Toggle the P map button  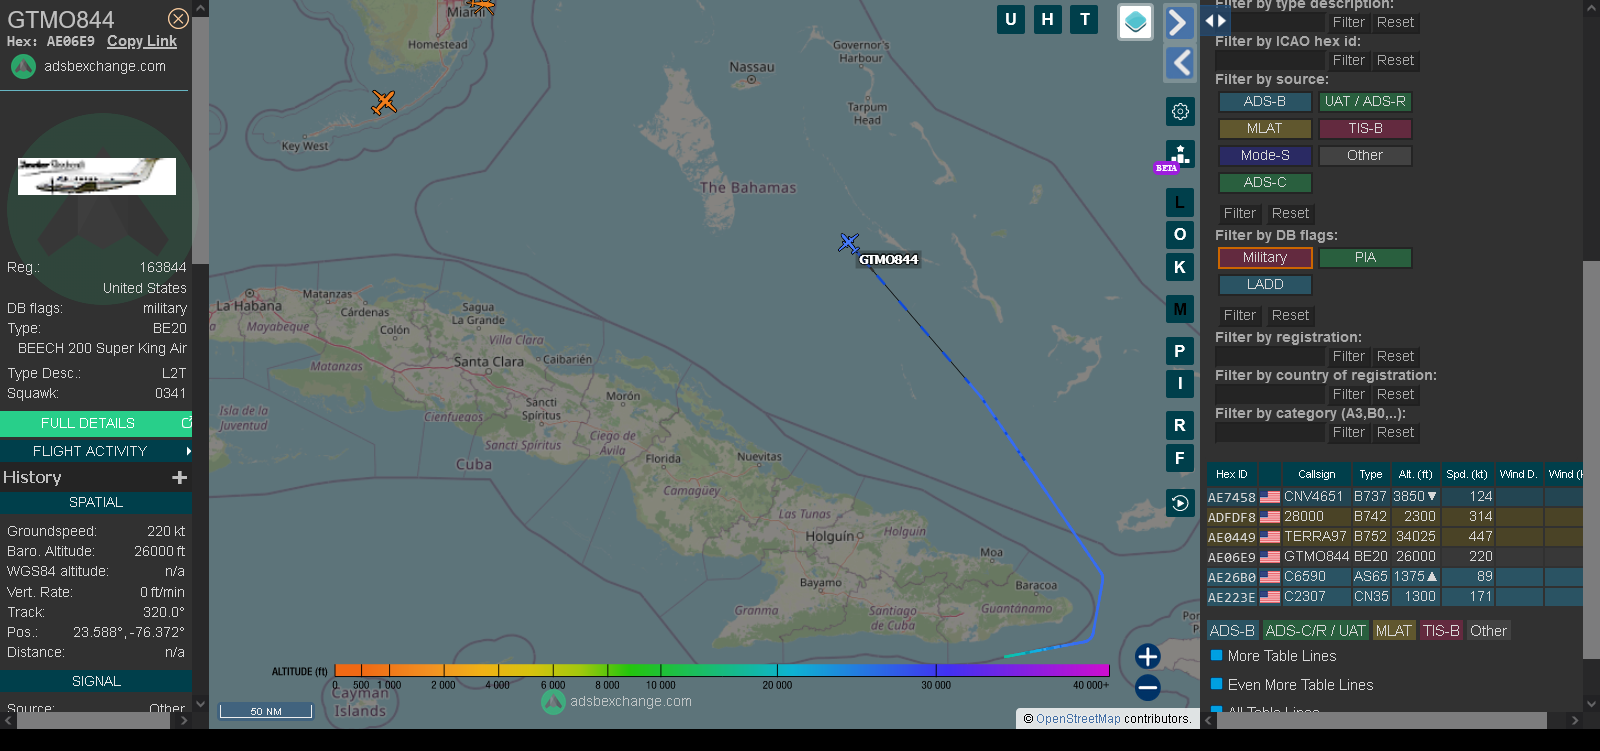(1180, 351)
